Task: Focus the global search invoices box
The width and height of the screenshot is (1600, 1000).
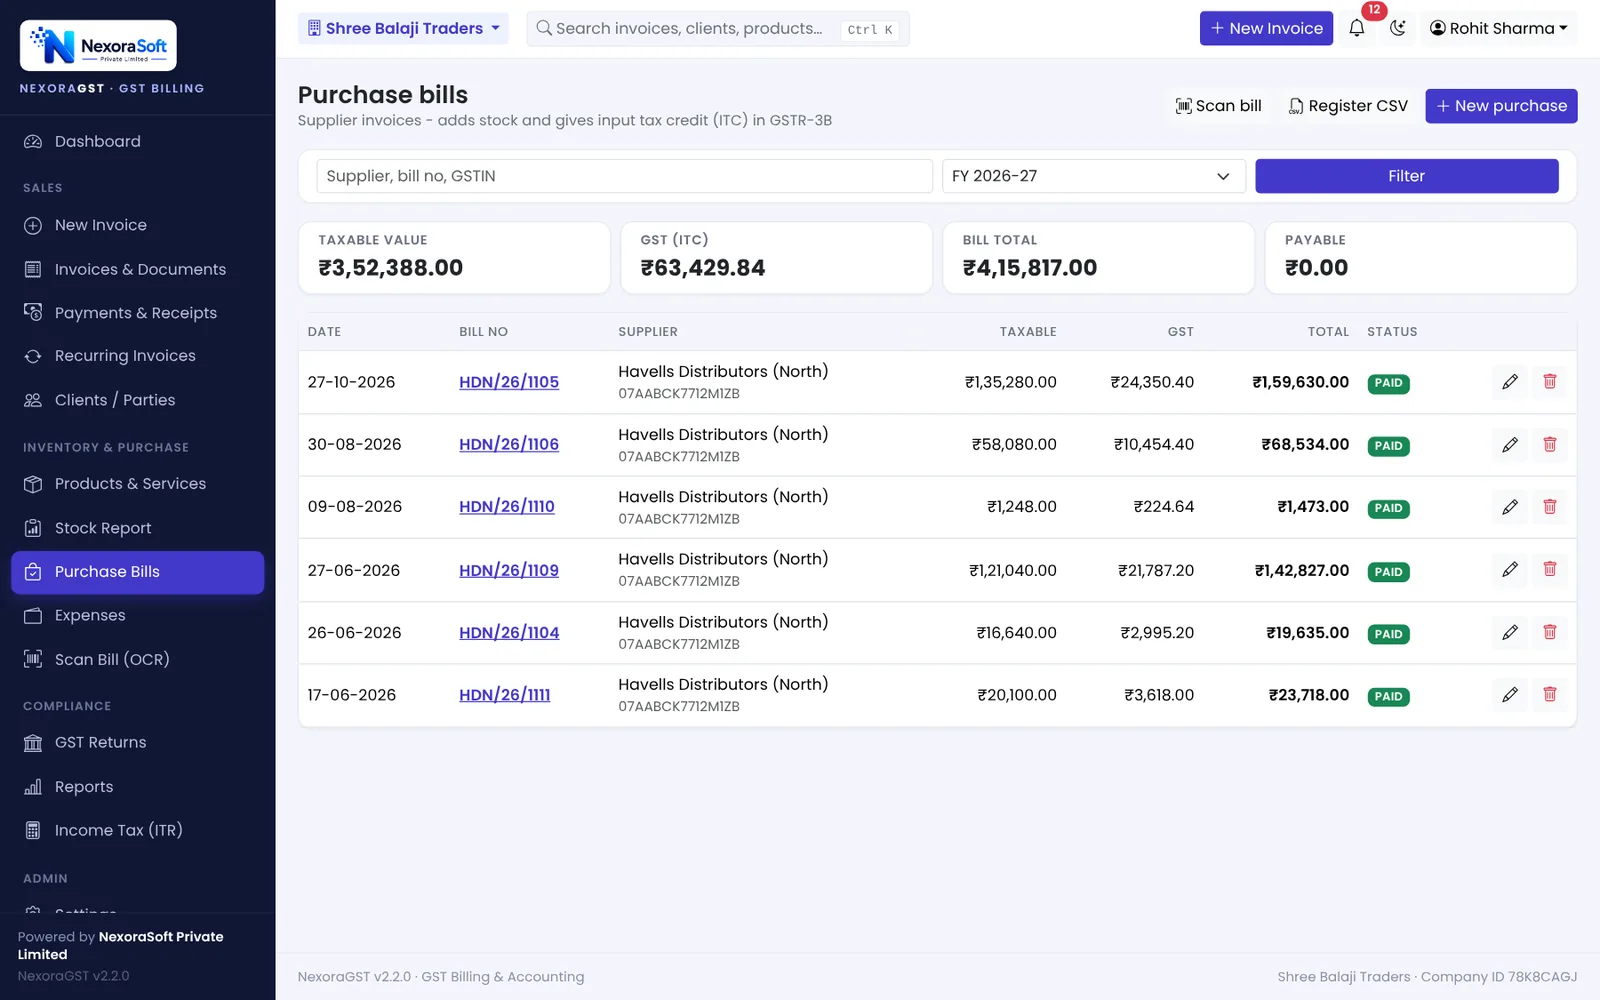Action: (x=718, y=28)
